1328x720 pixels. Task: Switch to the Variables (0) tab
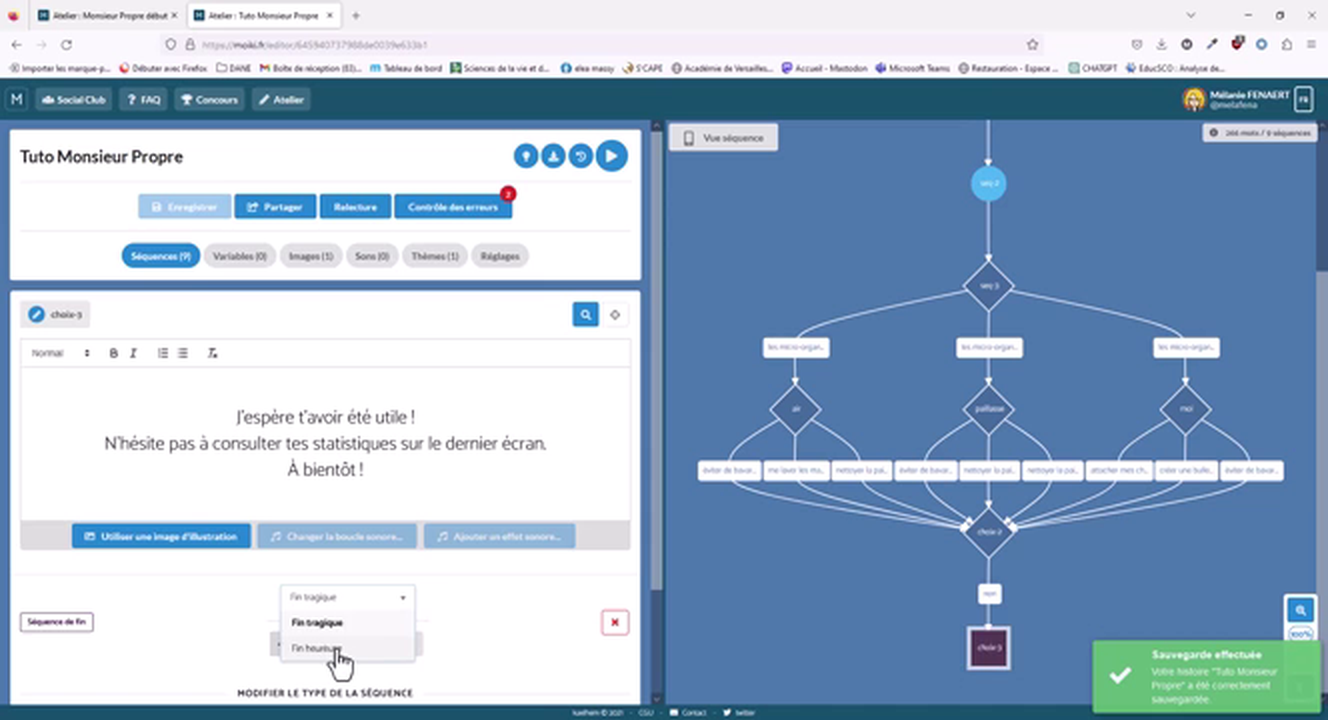[240, 256]
